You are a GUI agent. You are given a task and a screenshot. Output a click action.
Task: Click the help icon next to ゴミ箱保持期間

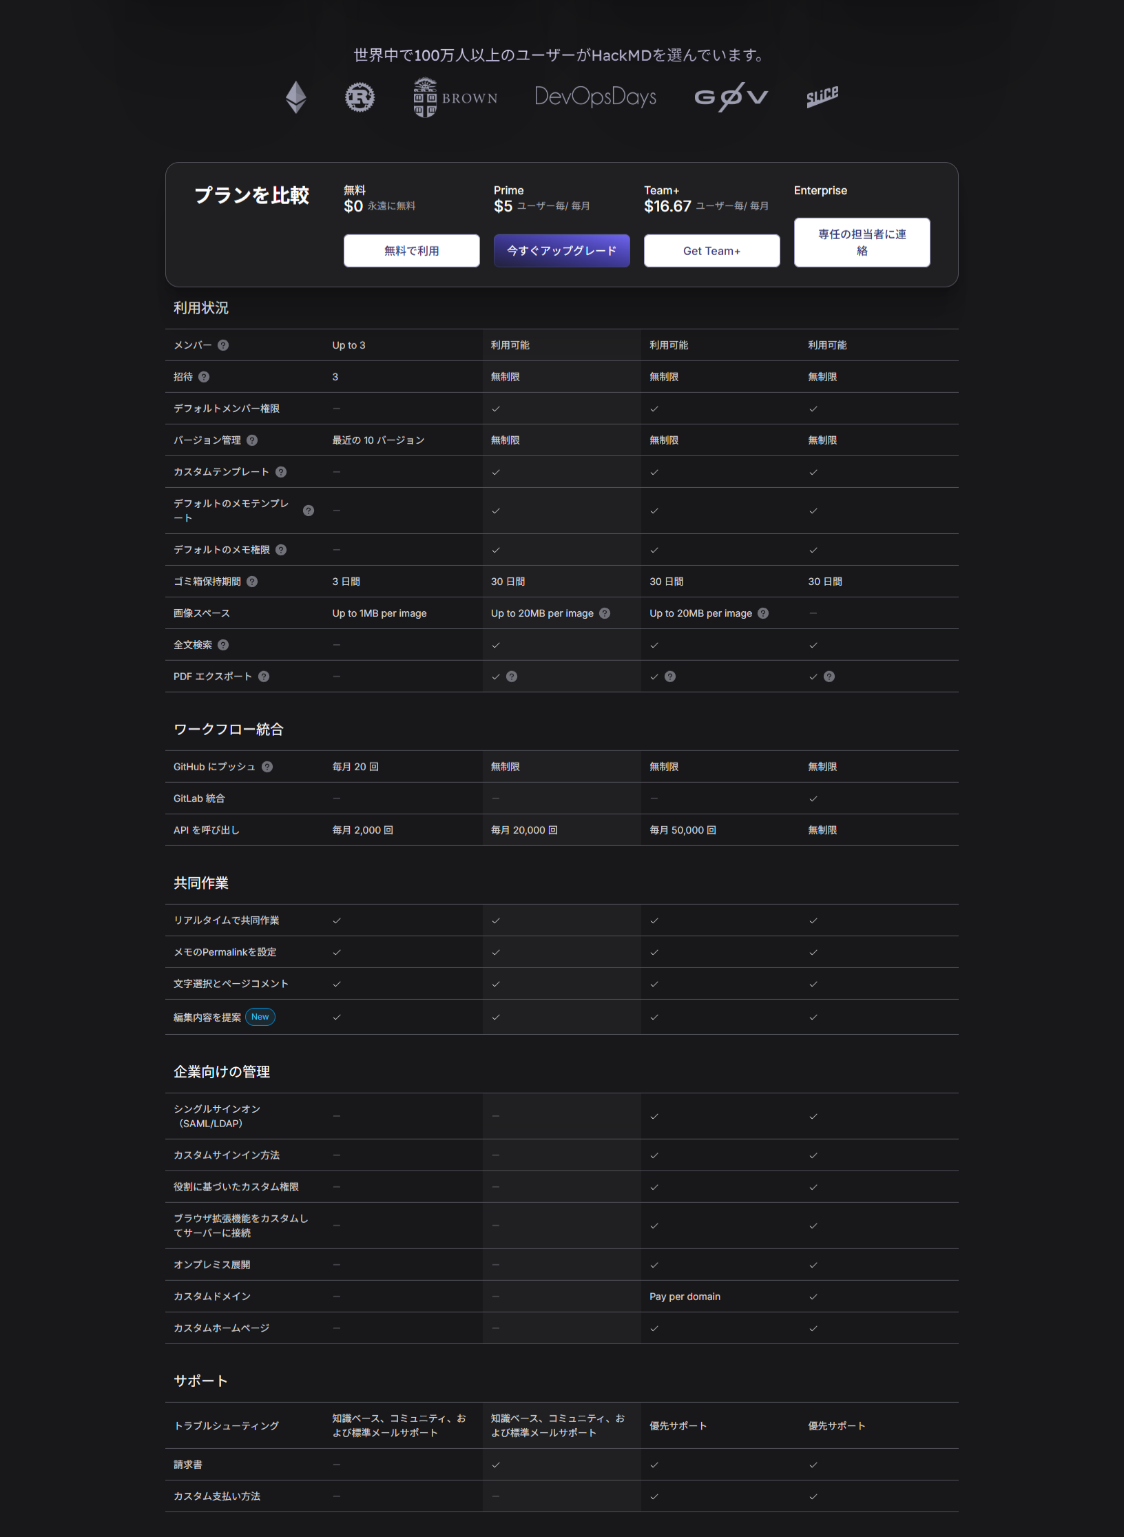pyautogui.click(x=252, y=581)
